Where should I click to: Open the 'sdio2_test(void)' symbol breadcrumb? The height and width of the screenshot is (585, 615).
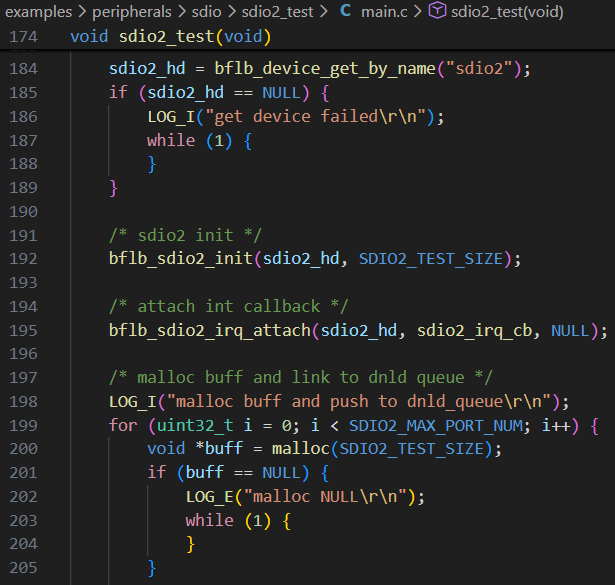point(508,12)
